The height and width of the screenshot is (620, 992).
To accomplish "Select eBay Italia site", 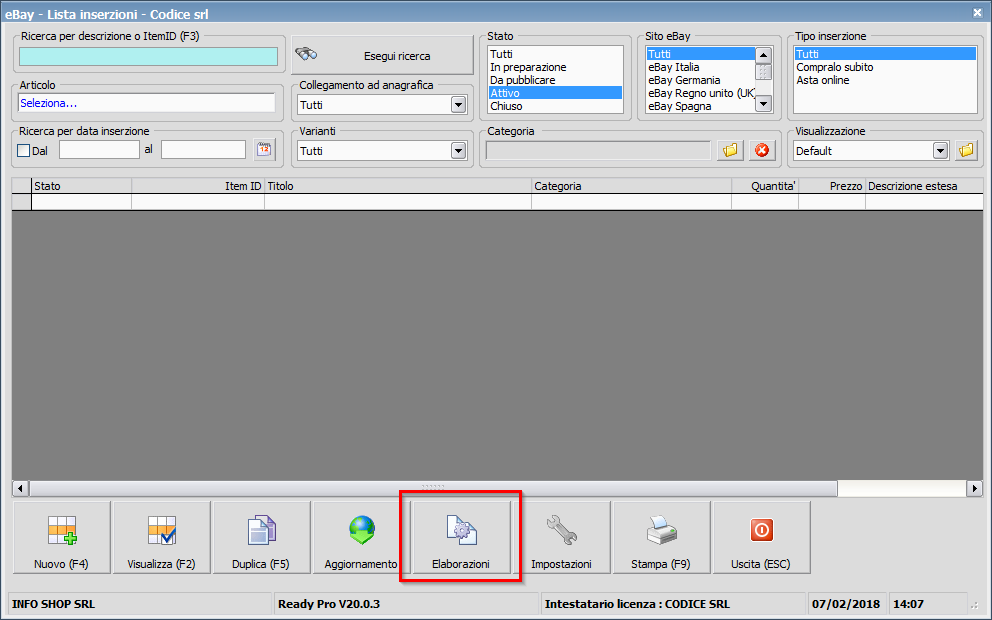I will (x=700, y=67).
